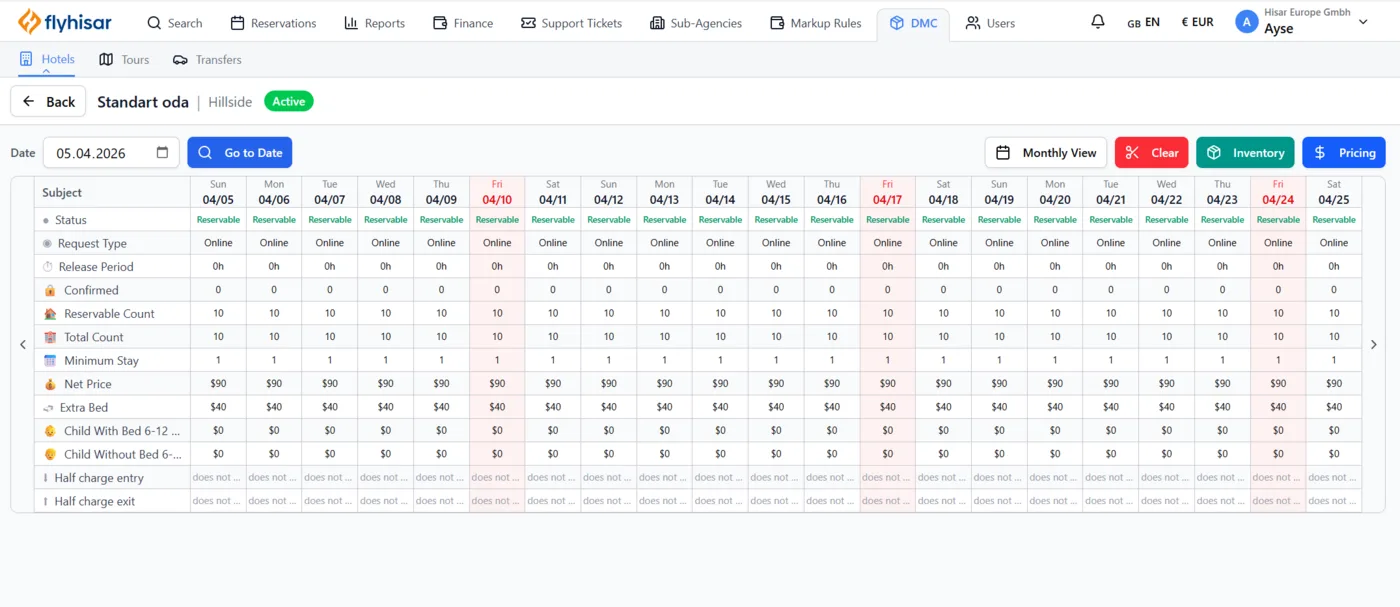This screenshot has width=1400, height=607.
Task: Switch to the Transfers tab
Action: point(207,60)
